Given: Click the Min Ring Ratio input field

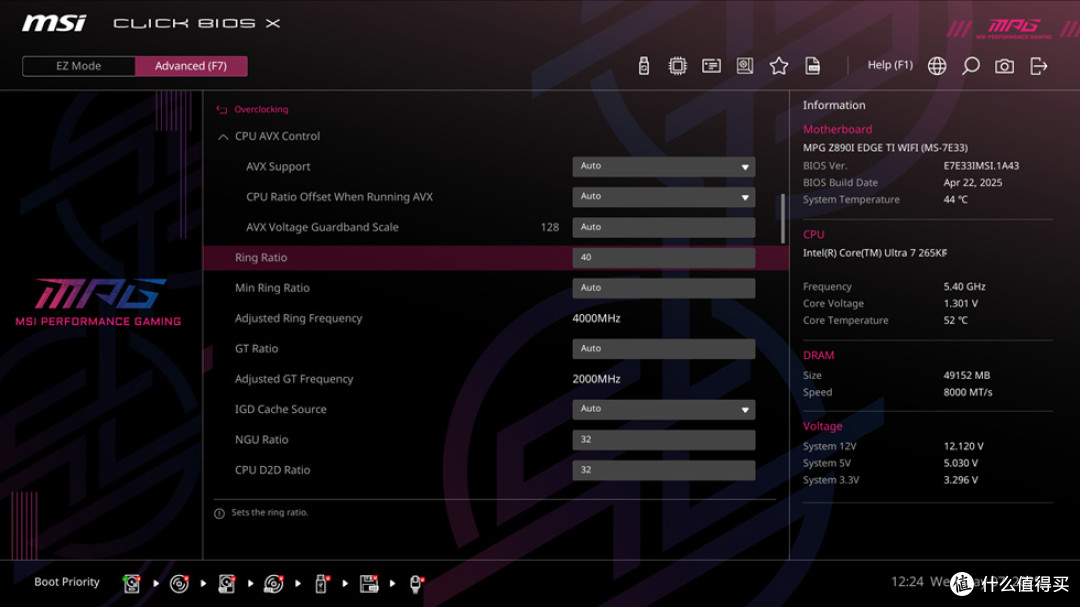Looking at the screenshot, I should (x=663, y=287).
